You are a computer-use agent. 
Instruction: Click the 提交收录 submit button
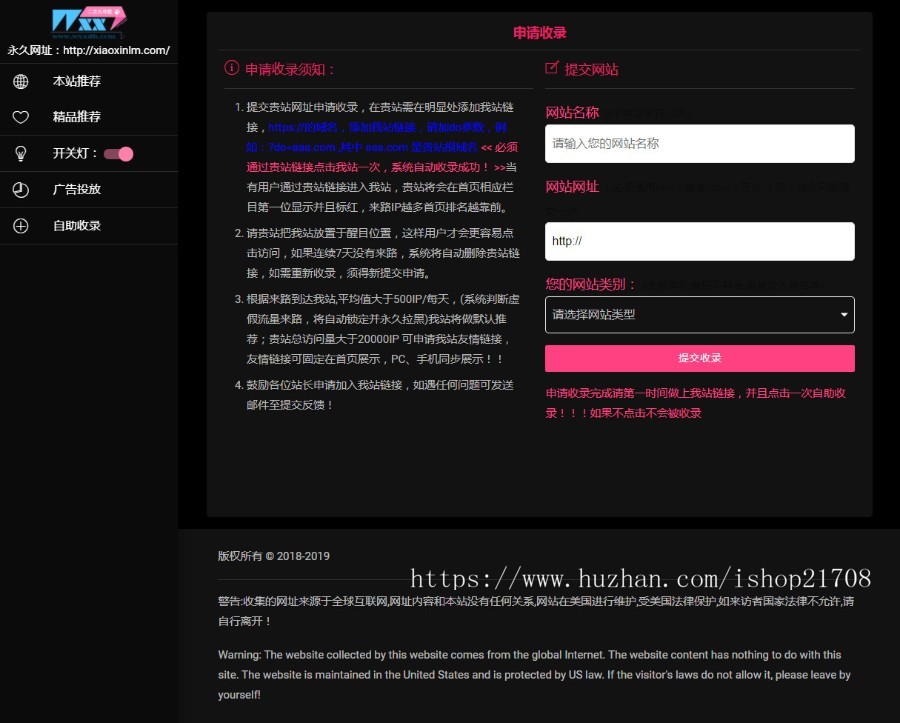point(700,358)
